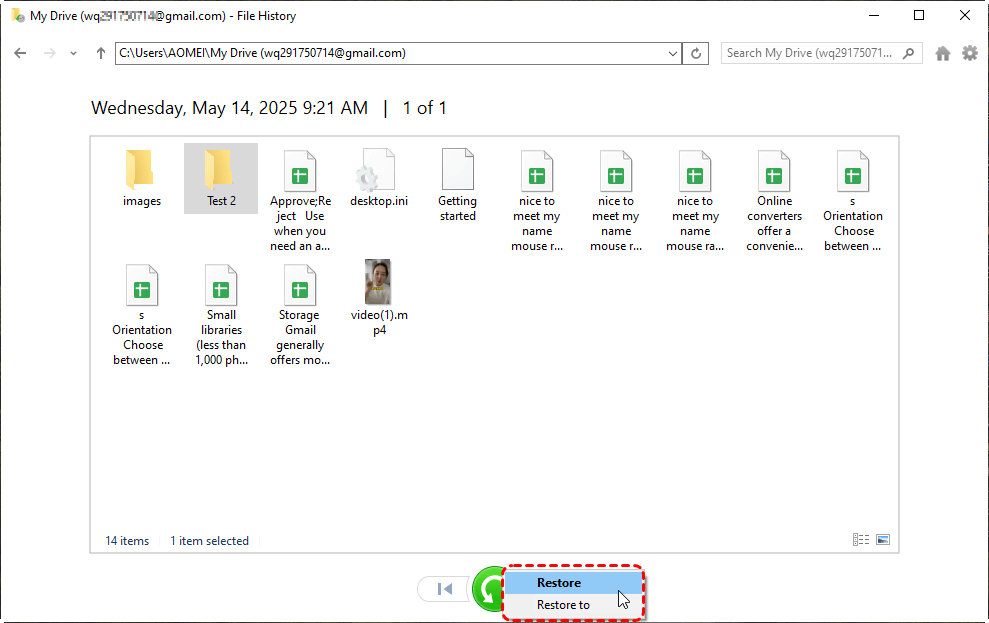Select the video(1).mp4 thumbnail
The image size is (989, 623).
[x=378, y=282]
